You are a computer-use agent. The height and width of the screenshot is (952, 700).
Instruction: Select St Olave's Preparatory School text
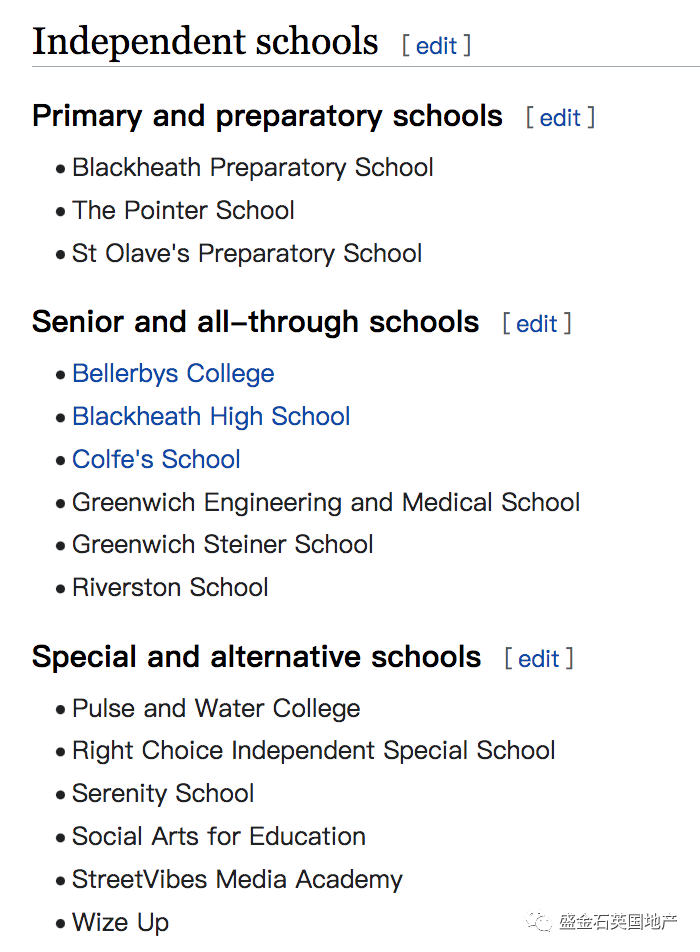(247, 254)
